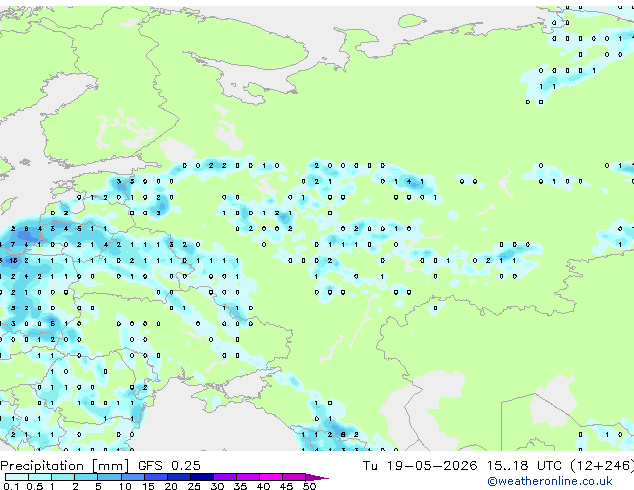
Task: Click the legend label '10'
Action: 125,486
